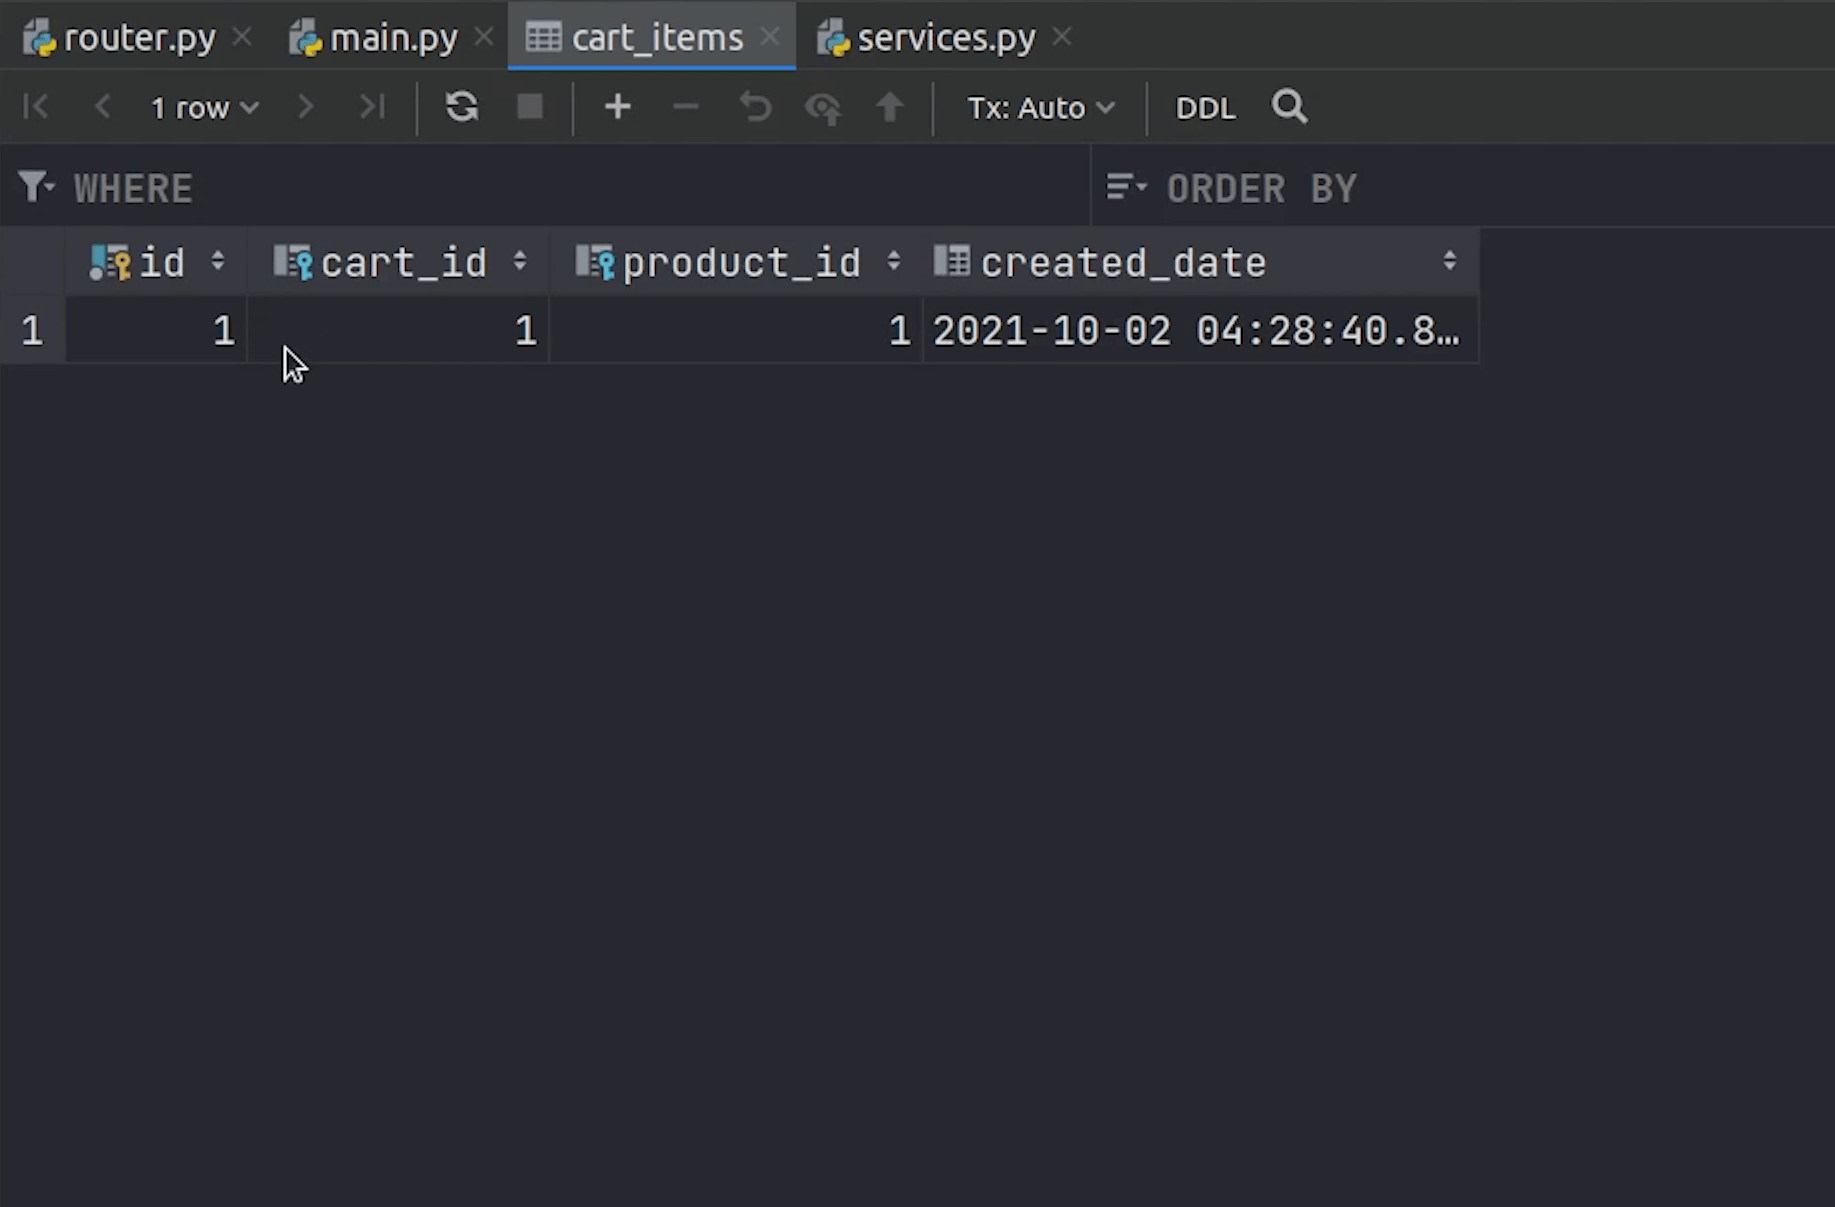
Task: Sort by the created_date column header
Action: (1122, 263)
